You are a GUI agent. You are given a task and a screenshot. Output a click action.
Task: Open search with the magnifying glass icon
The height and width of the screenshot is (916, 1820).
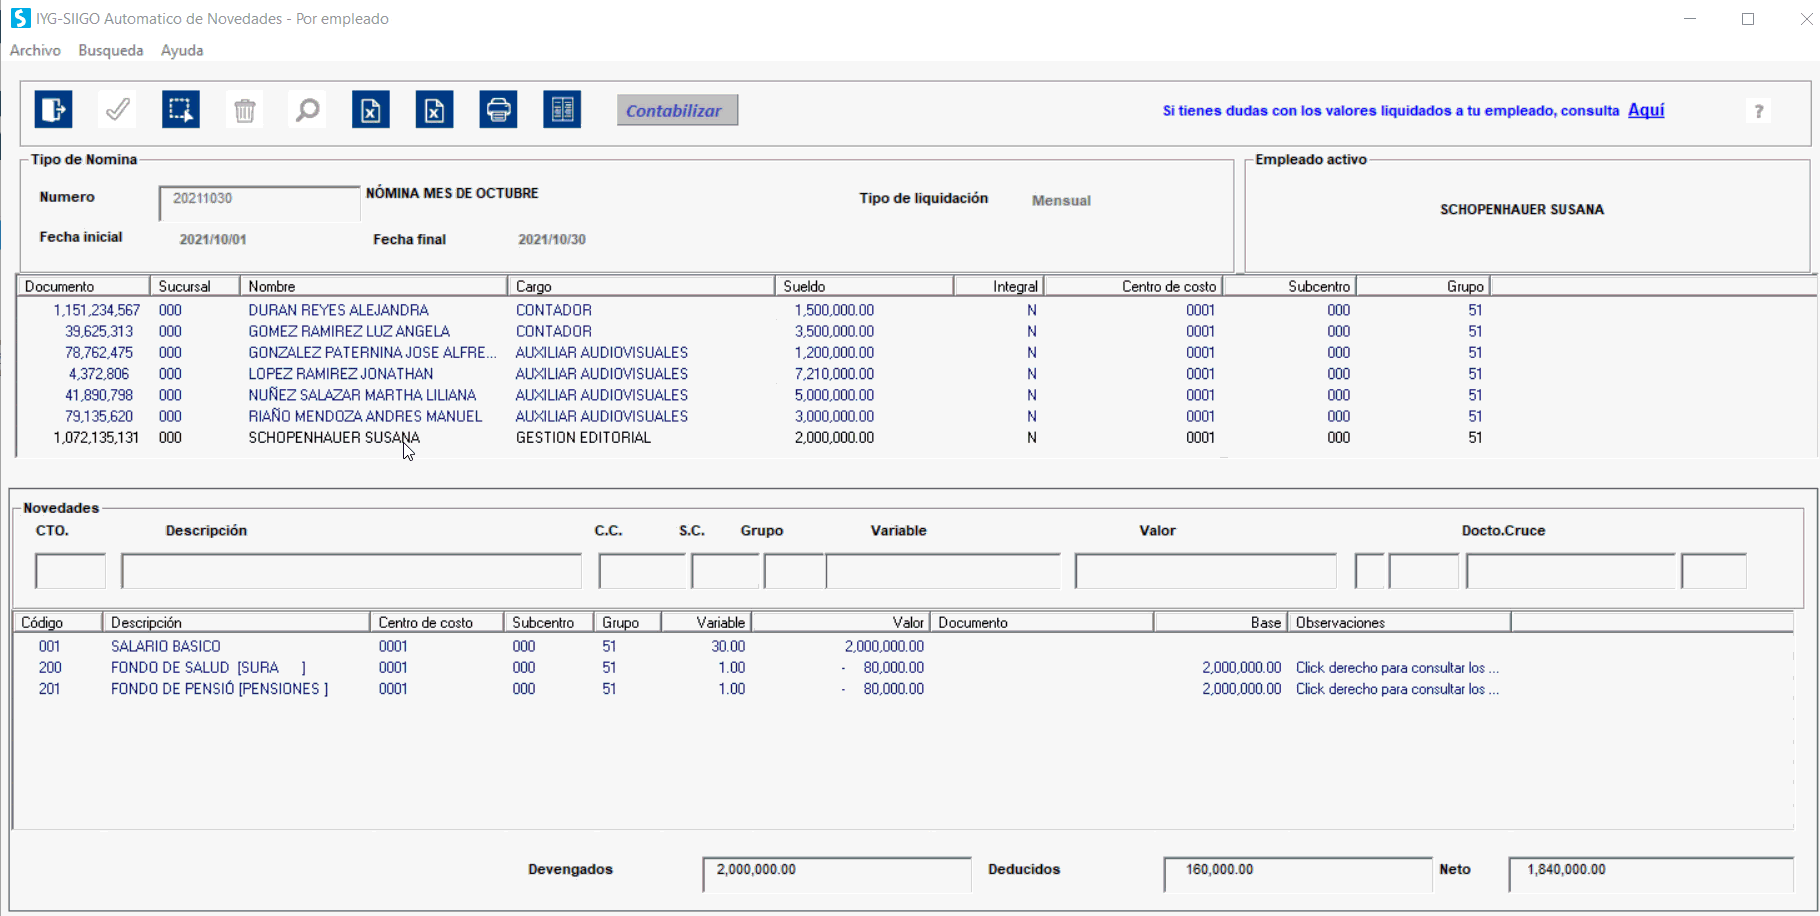click(308, 110)
